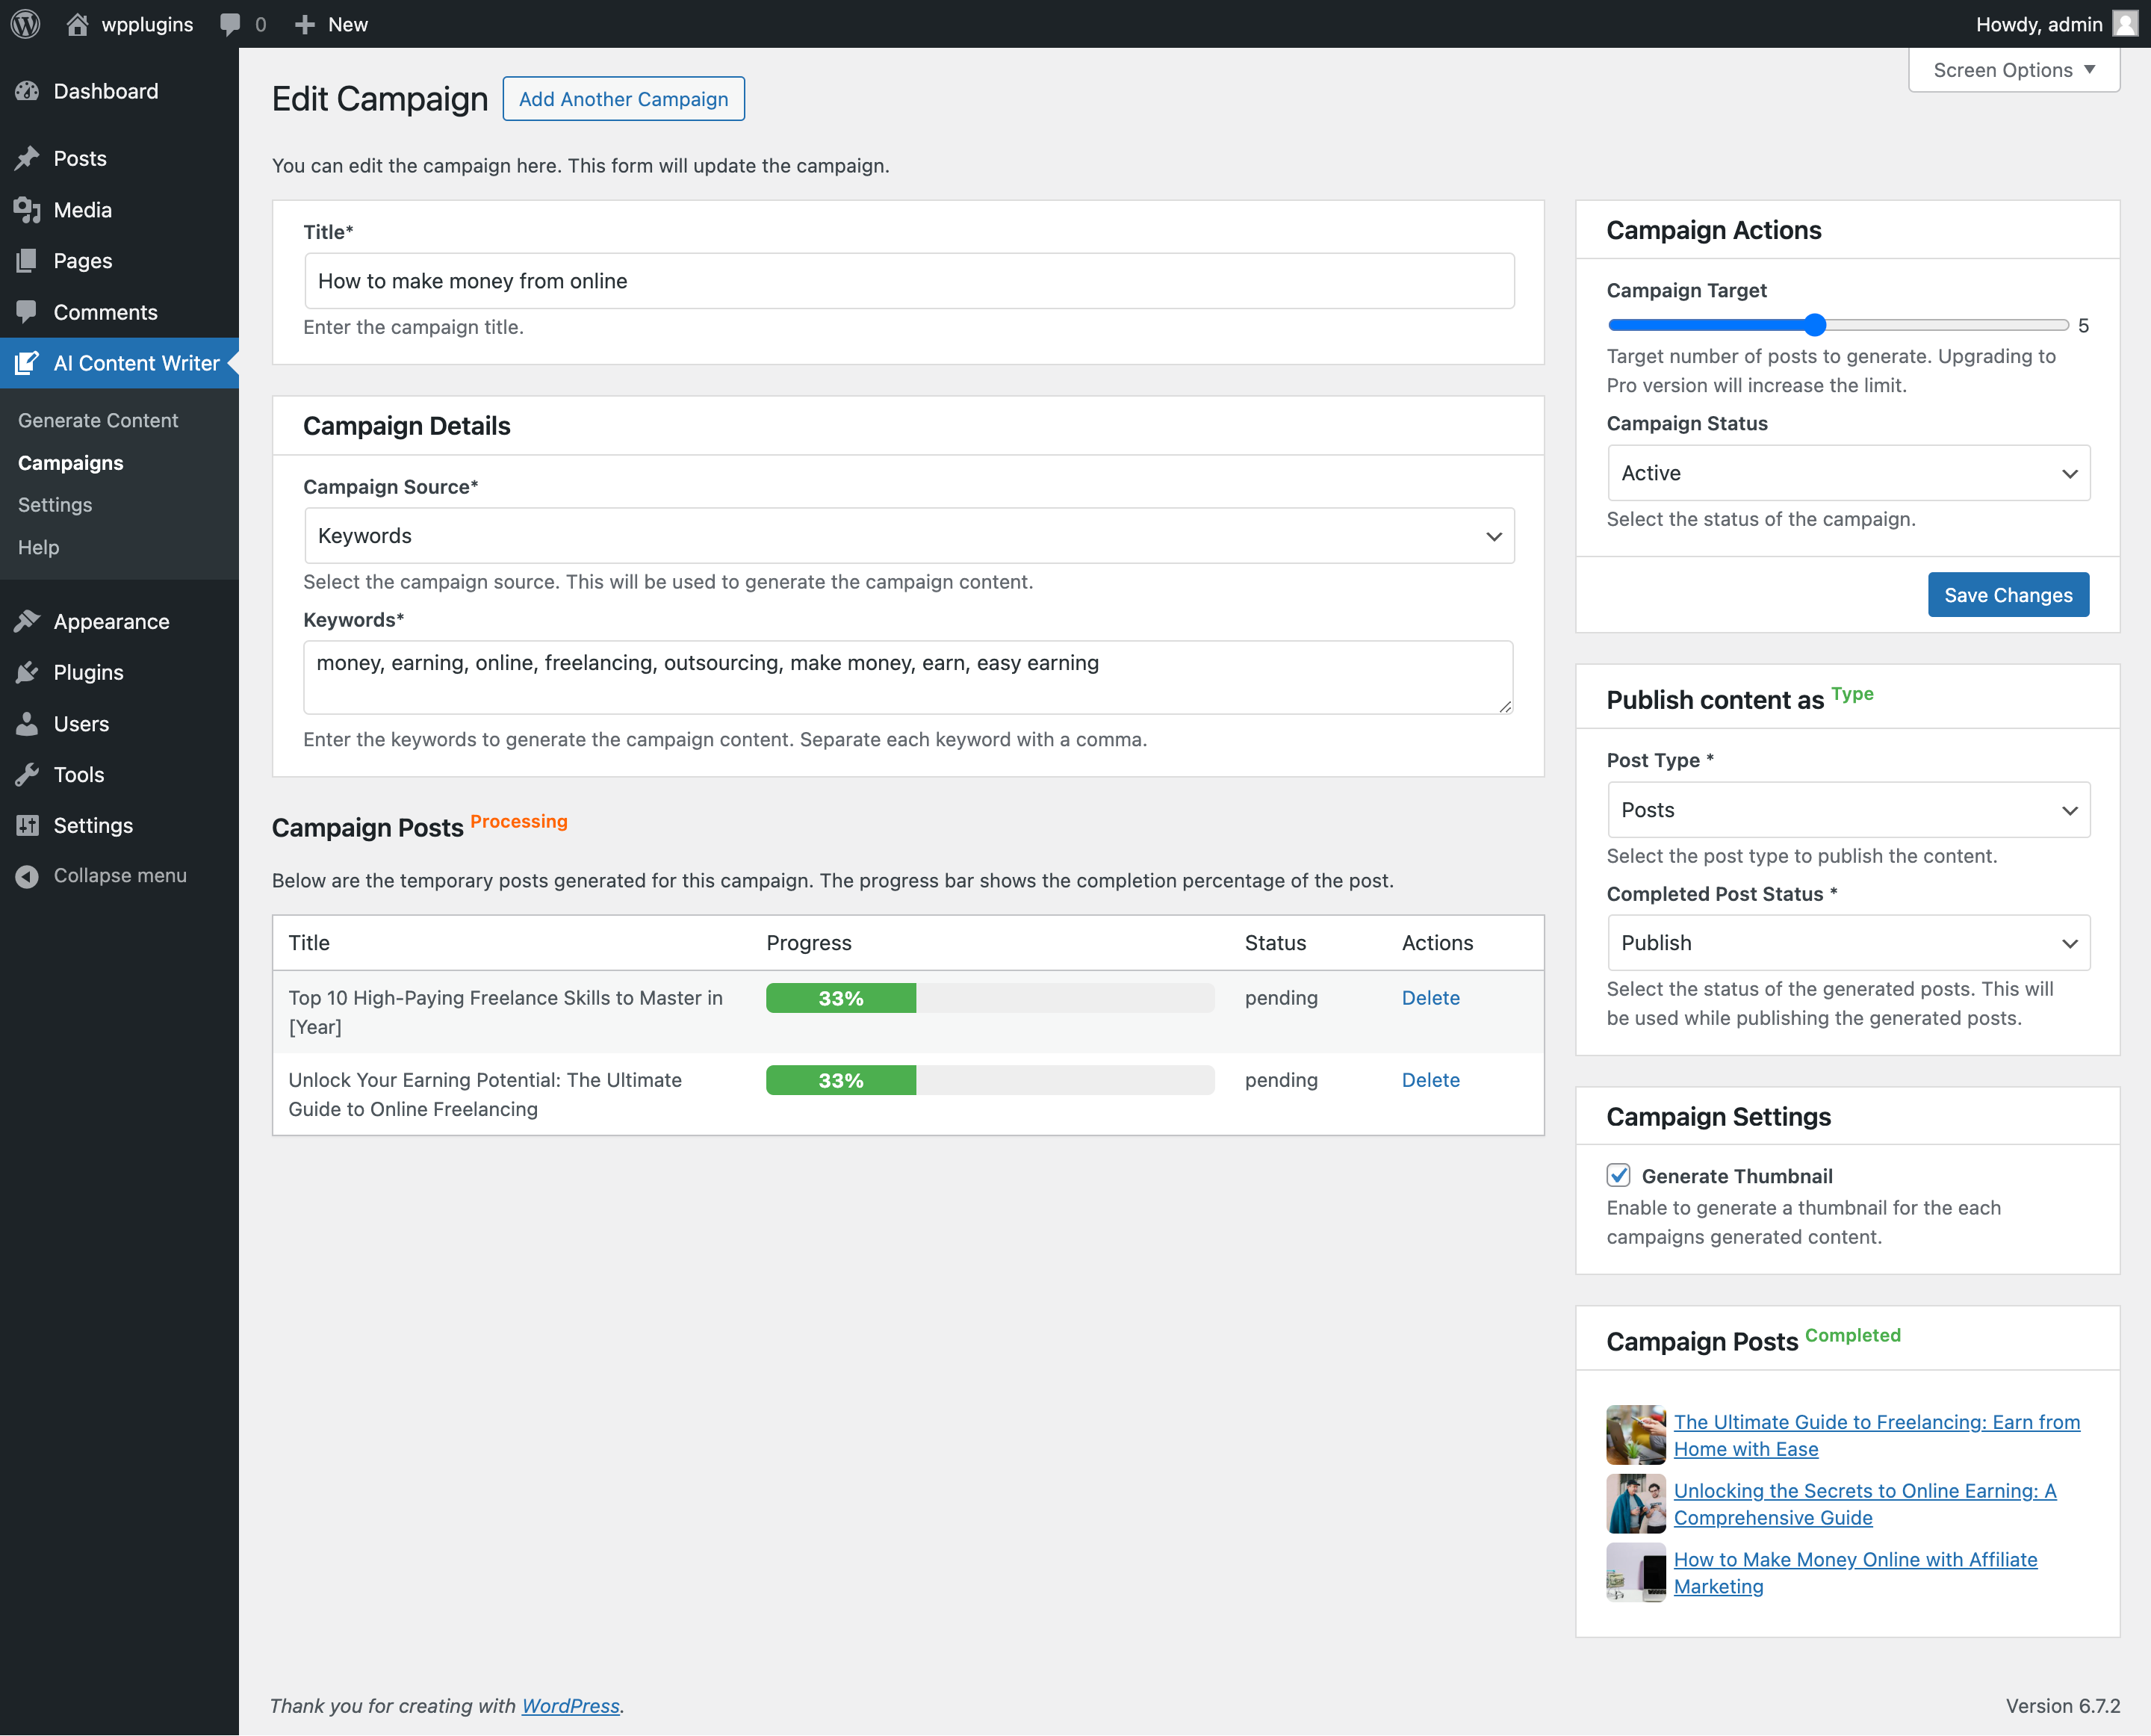Image resolution: width=2151 pixels, height=1736 pixels.
Task: Expand Screen Options panel
Action: [2013, 70]
